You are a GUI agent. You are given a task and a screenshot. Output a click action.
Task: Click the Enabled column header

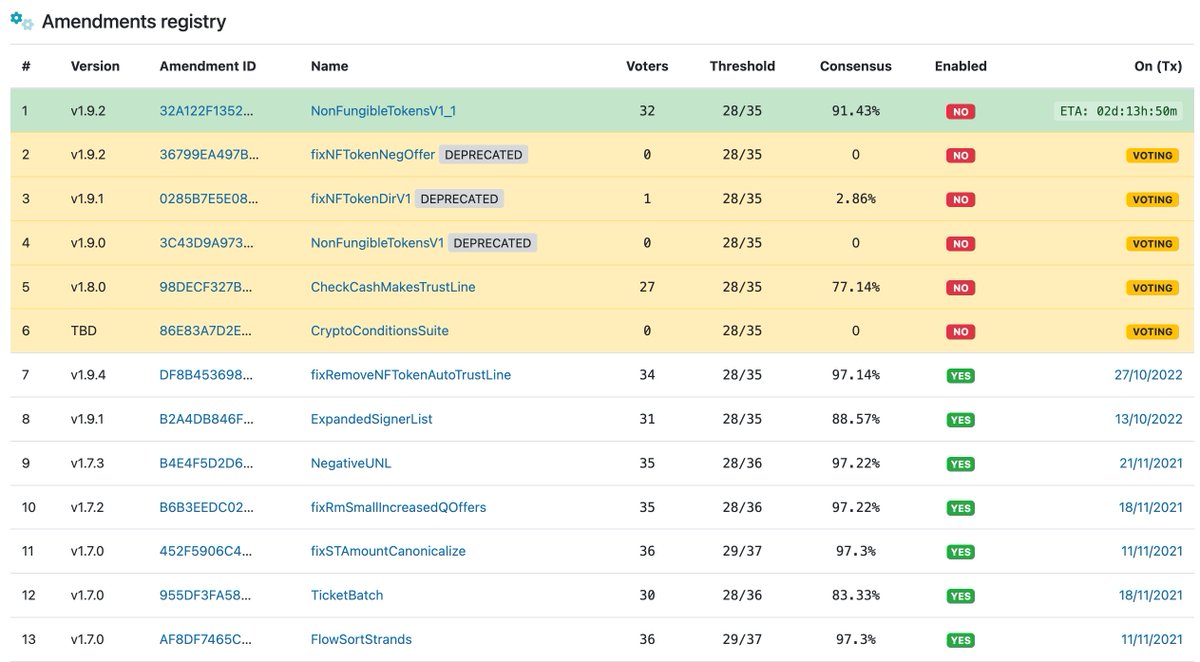pos(961,66)
